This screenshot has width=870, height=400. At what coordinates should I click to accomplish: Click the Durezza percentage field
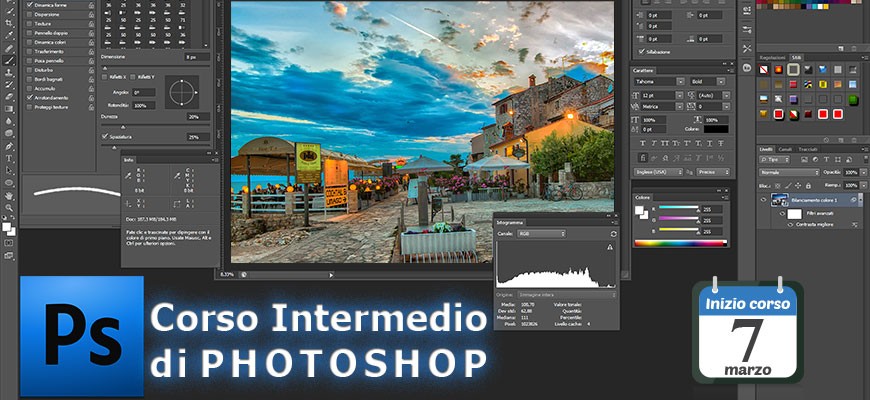click(198, 117)
